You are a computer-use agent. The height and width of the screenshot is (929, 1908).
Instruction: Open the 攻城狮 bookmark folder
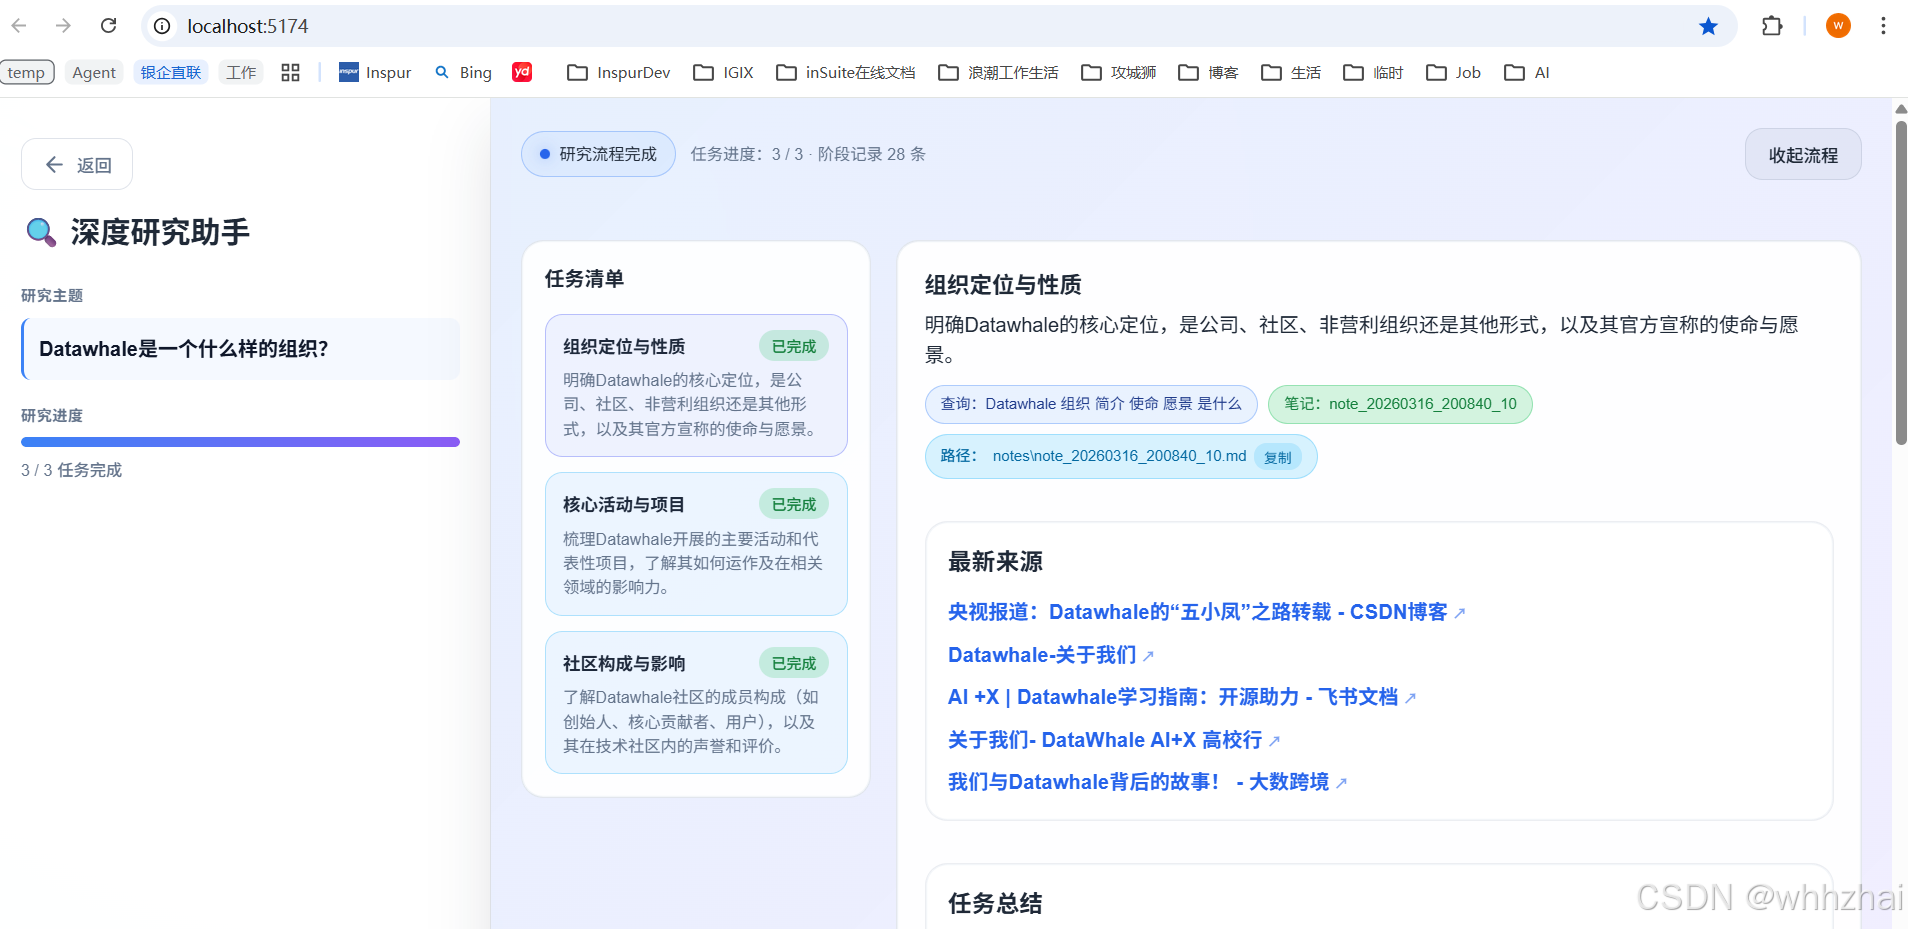click(1119, 72)
